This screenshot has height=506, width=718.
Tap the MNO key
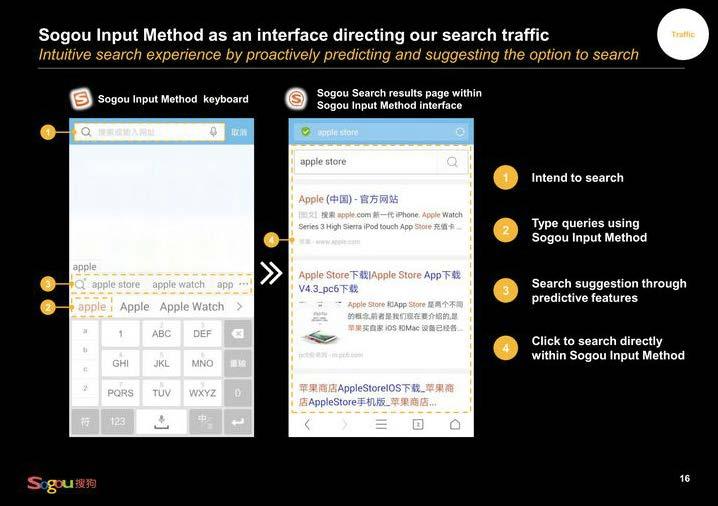(202, 363)
